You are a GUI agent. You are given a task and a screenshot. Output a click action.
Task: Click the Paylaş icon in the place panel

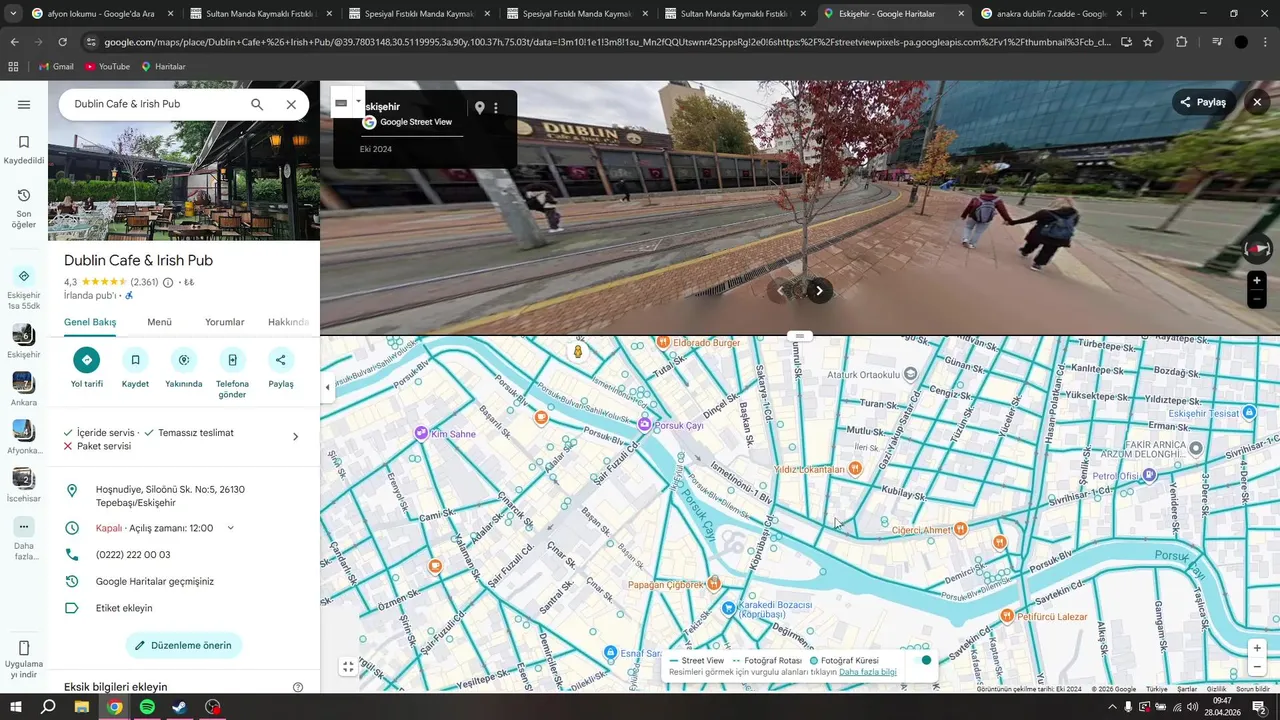[x=281, y=360]
